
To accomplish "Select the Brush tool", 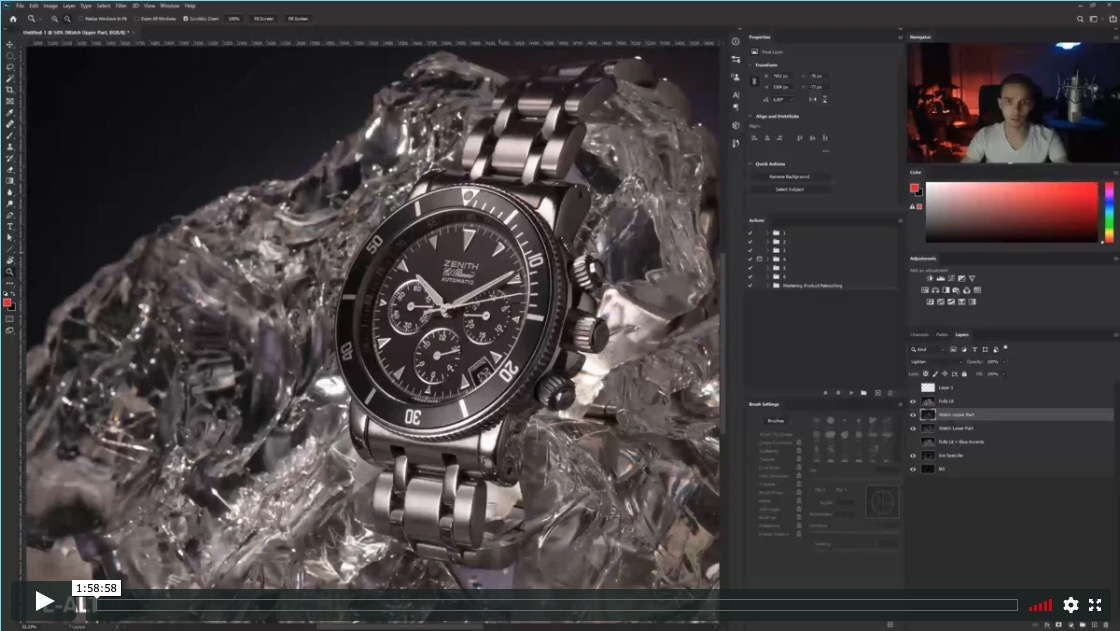I will [x=10, y=136].
